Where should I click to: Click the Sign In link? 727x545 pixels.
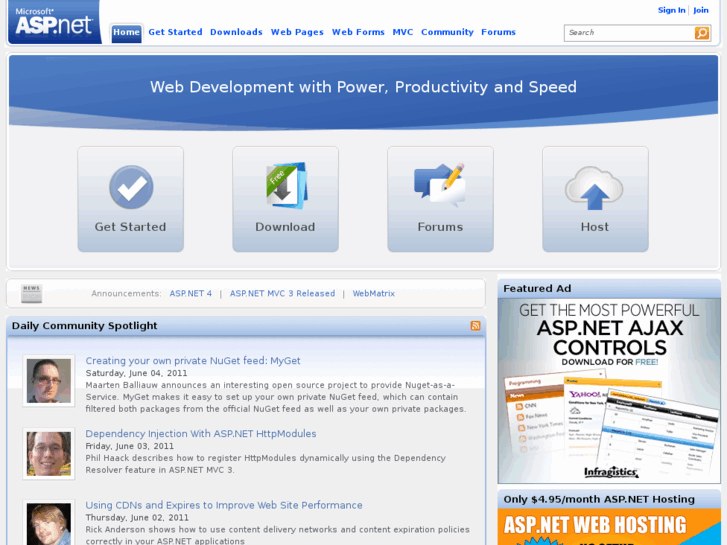tap(671, 10)
